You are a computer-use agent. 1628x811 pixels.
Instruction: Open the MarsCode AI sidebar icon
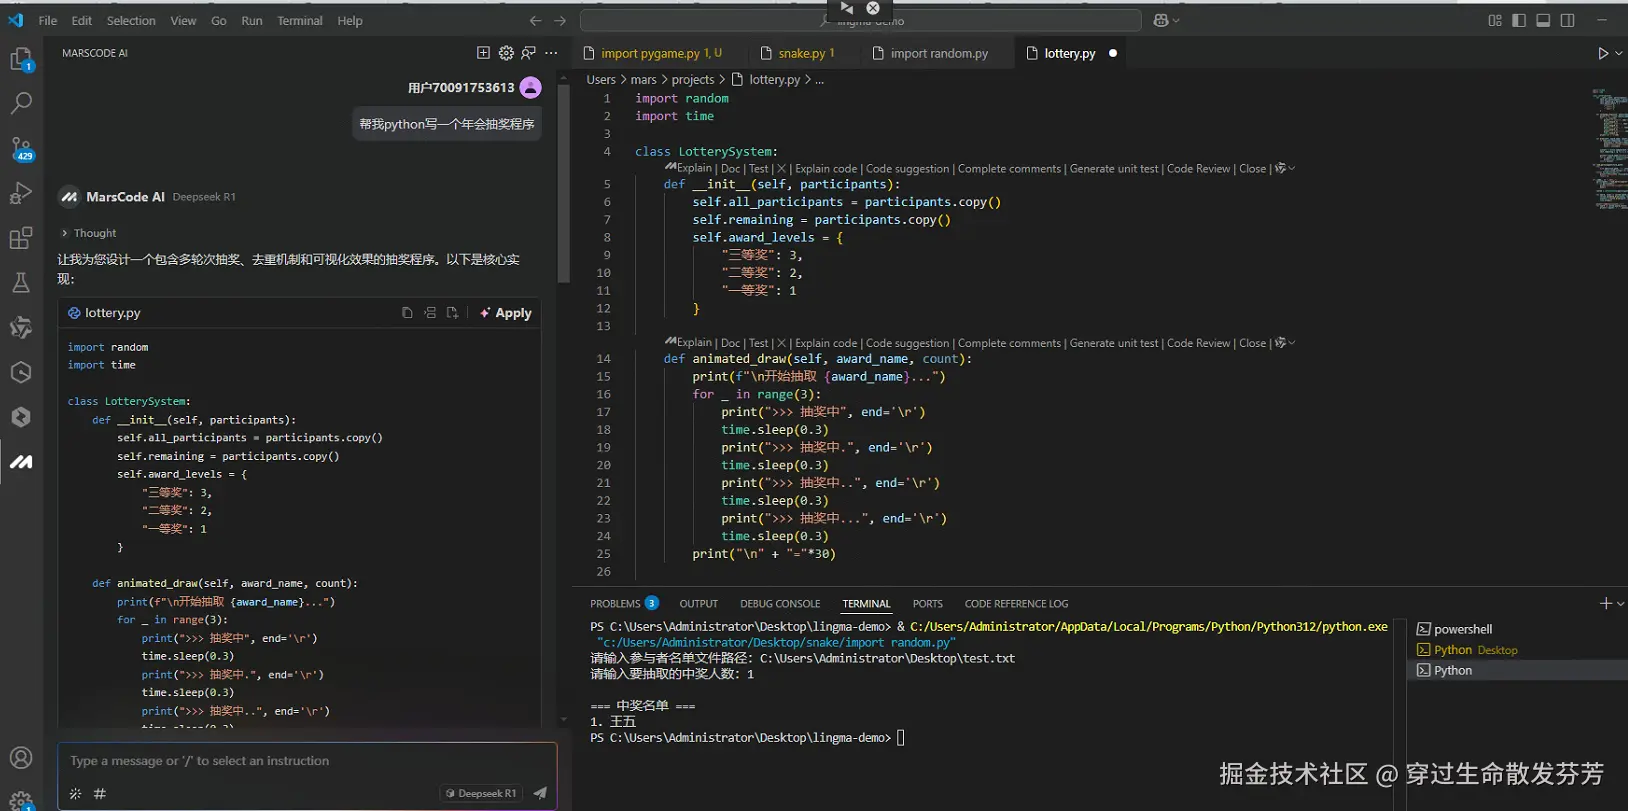[x=21, y=462]
